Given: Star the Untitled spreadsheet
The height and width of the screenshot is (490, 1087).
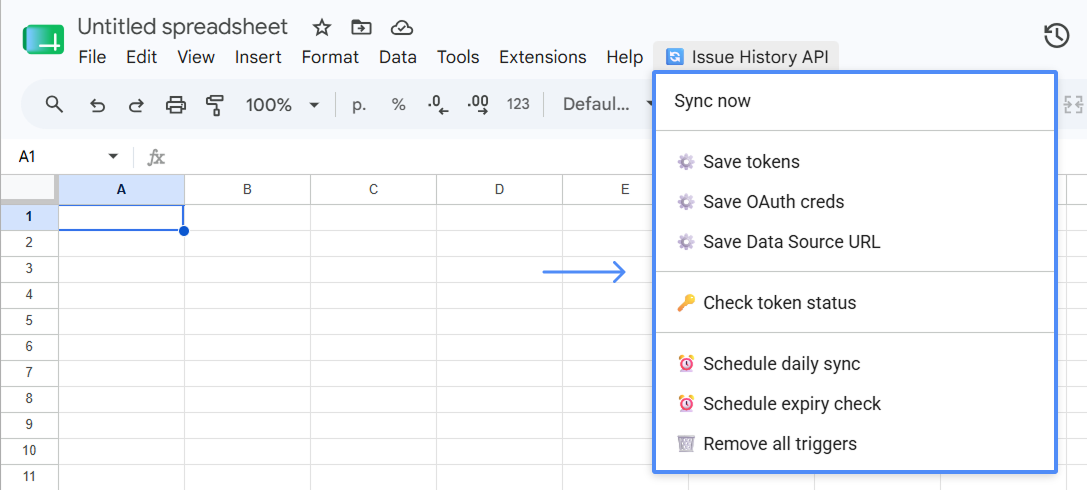Looking at the screenshot, I should click(x=322, y=28).
